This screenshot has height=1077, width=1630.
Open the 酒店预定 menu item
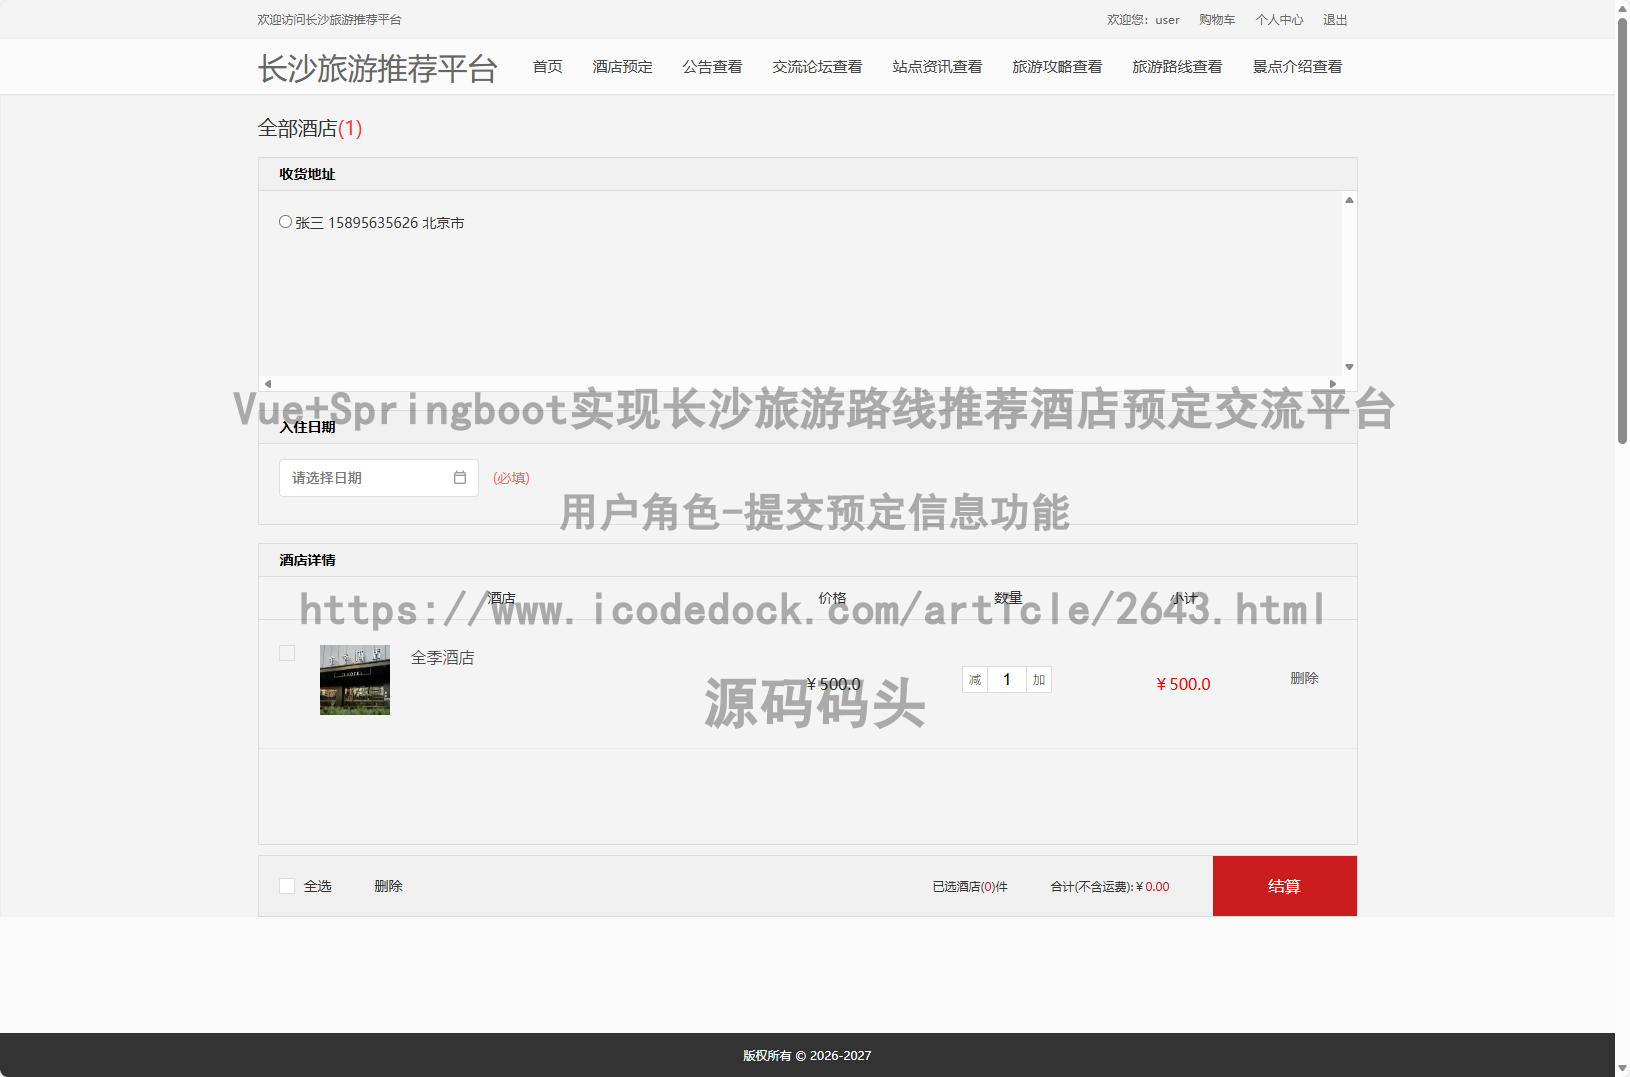pyautogui.click(x=622, y=67)
